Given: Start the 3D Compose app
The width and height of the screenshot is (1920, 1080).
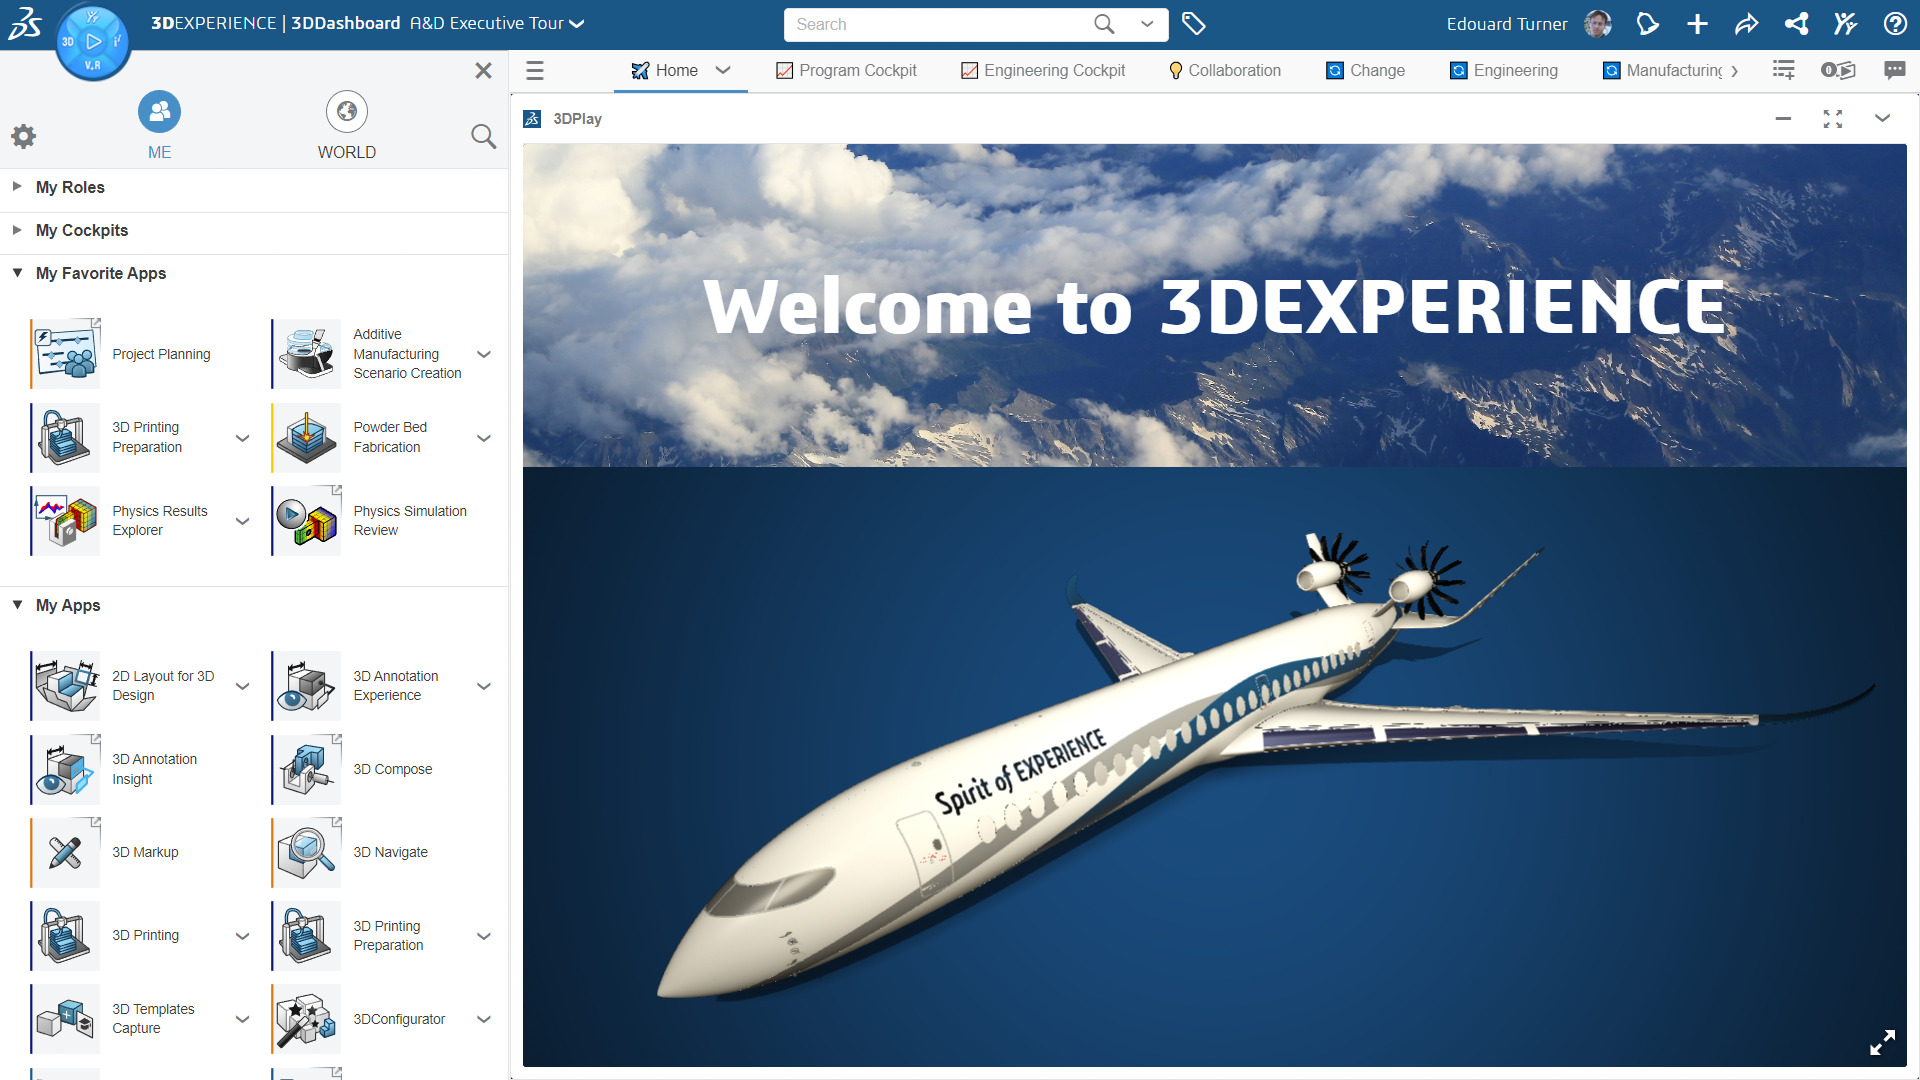Looking at the screenshot, I should [x=306, y=768].
